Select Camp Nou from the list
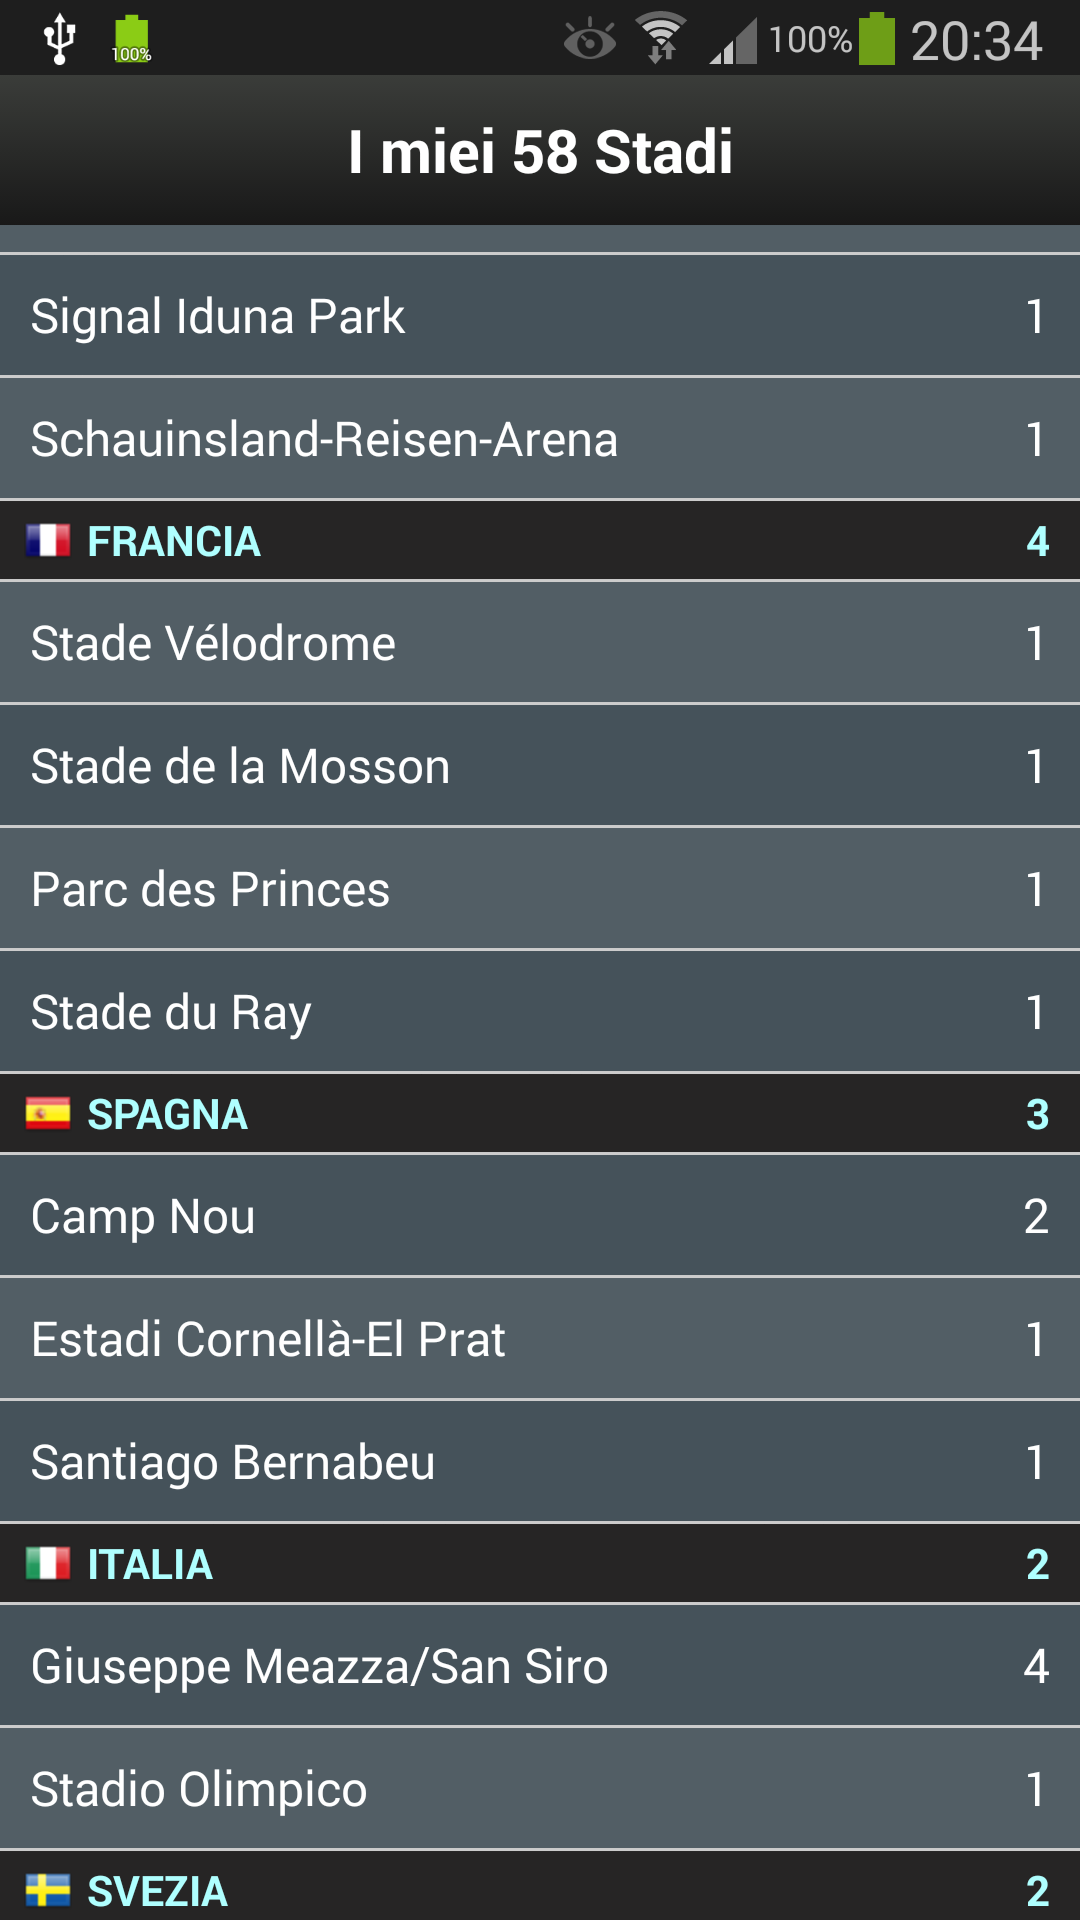This screenshot has width=1080, height=1920. [x=540, y=1216]
